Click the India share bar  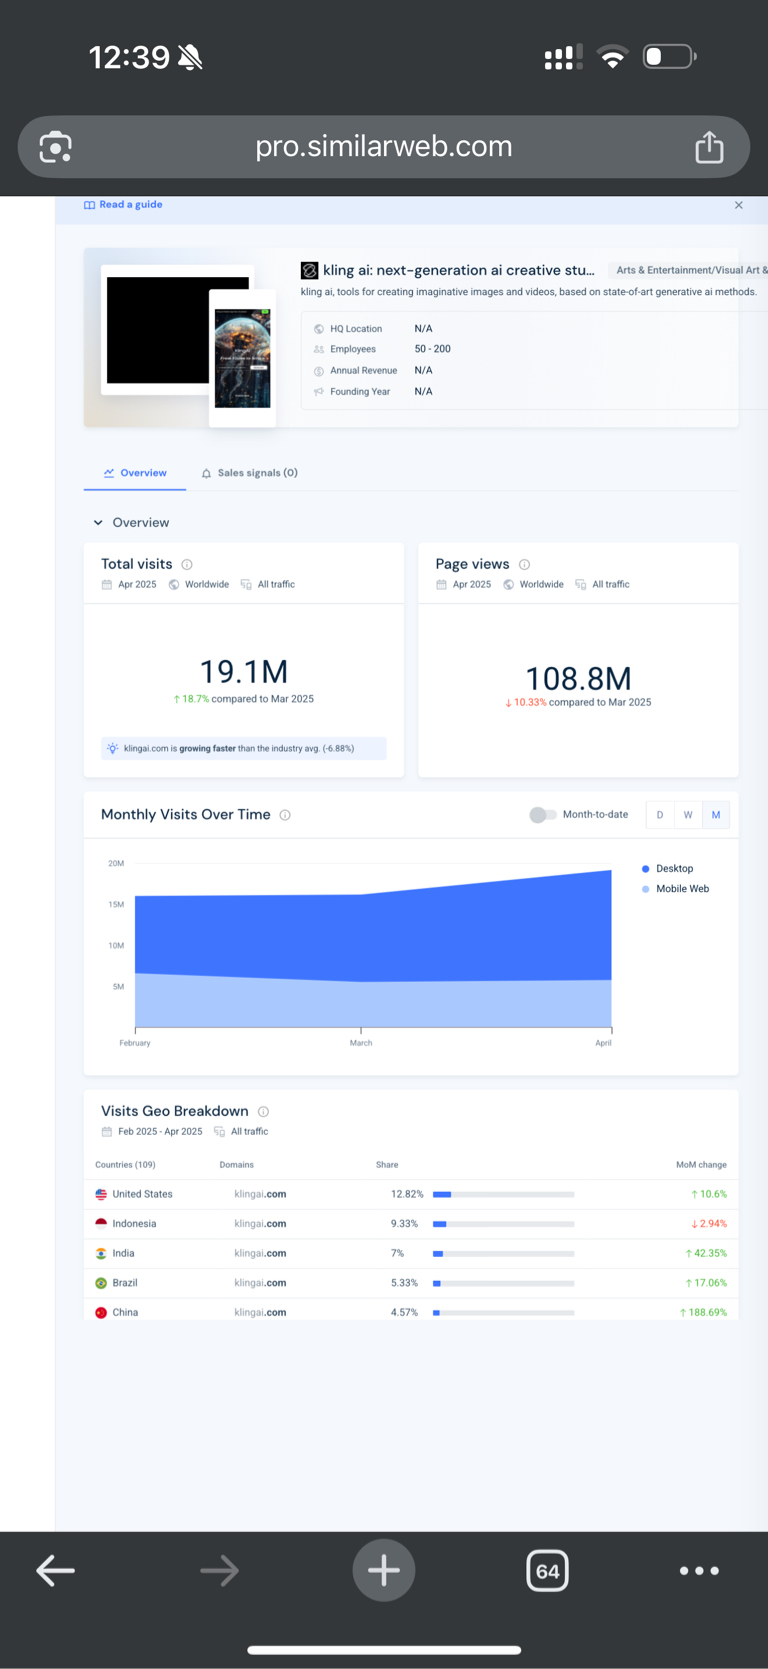[x=504, y=1253]
